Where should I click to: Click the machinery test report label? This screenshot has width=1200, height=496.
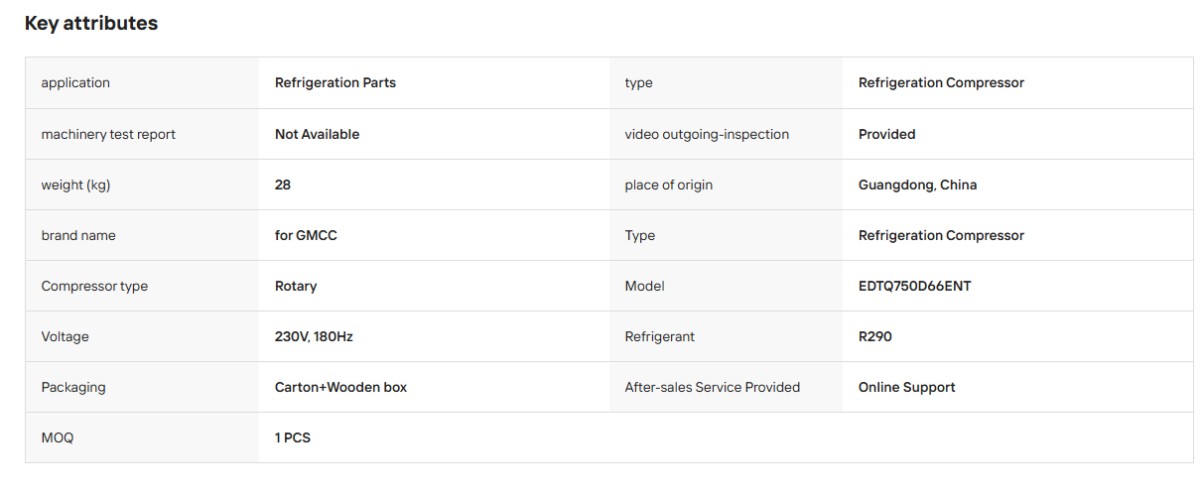(x=109, y=134)
